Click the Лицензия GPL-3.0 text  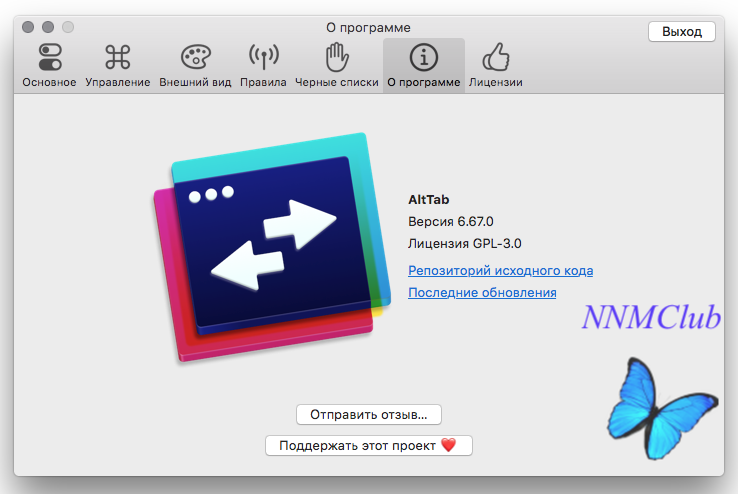[465, 244]
